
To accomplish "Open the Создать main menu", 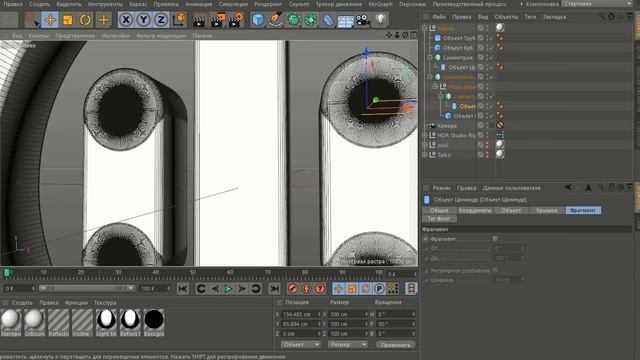I will pyautogui.click(x=39, y=4).
